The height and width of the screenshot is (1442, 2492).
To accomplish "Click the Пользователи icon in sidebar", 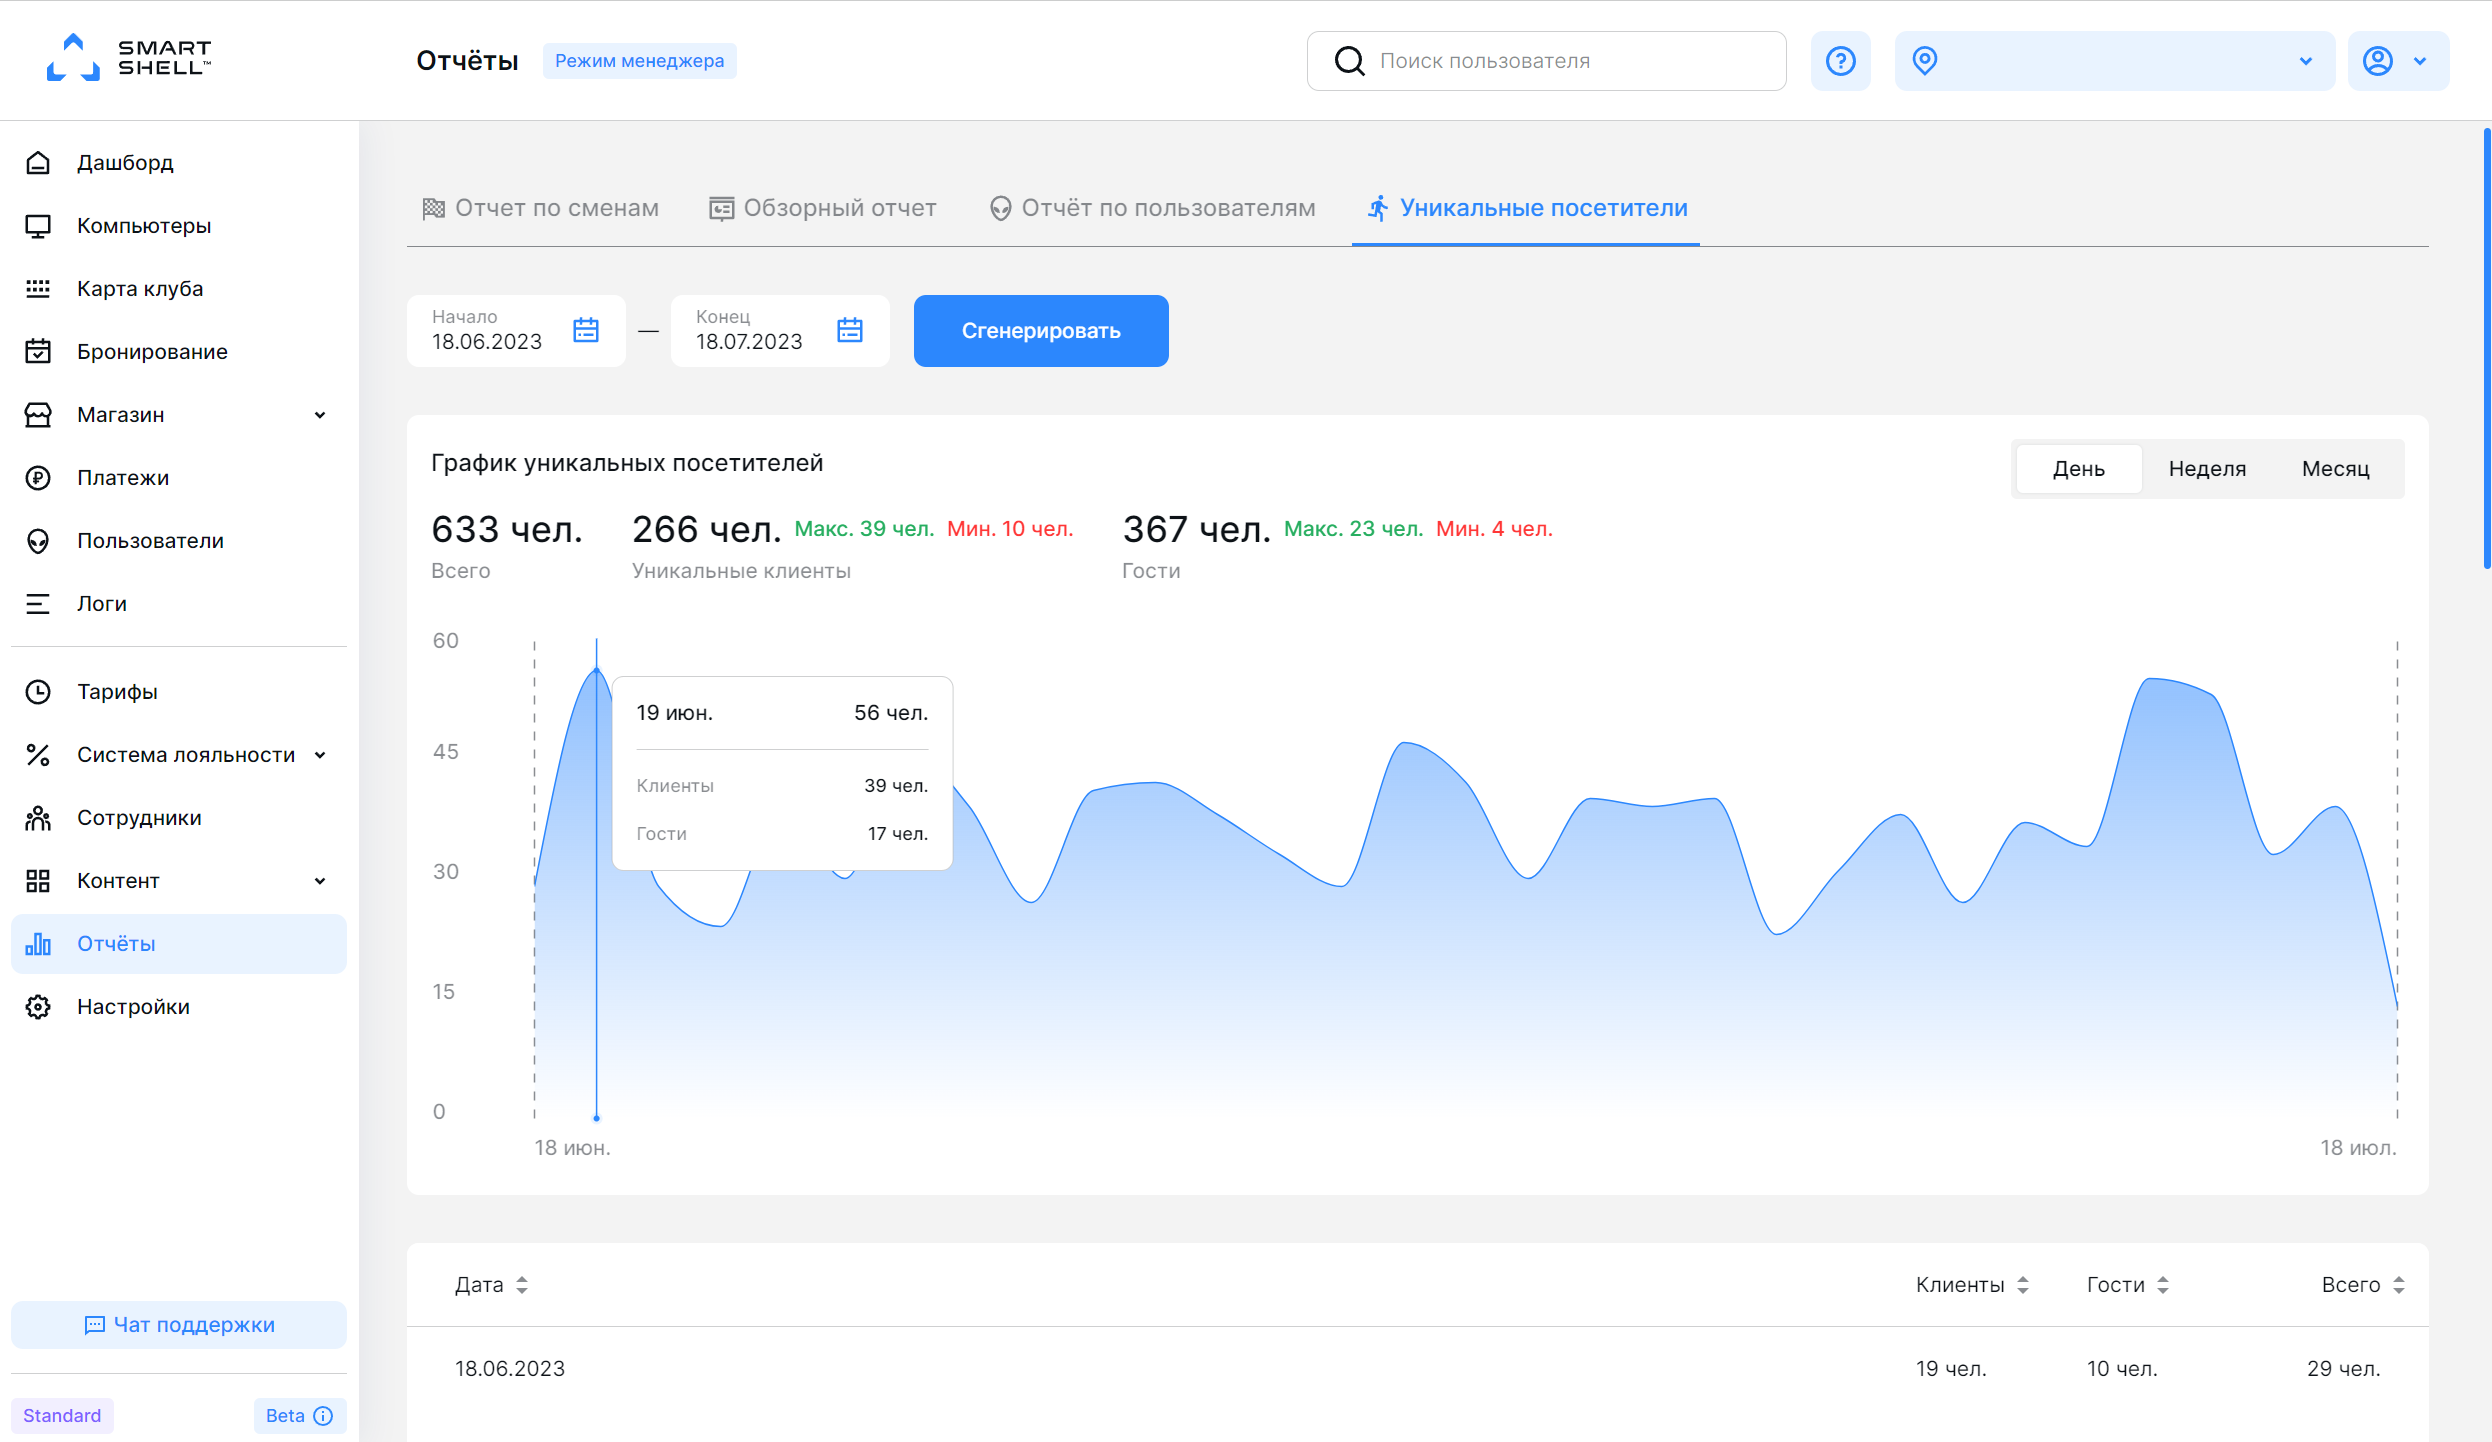I will pos(38,541).
